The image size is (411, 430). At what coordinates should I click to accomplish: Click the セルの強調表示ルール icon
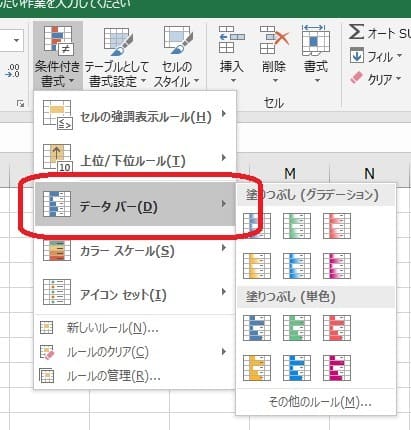(57, 114)
